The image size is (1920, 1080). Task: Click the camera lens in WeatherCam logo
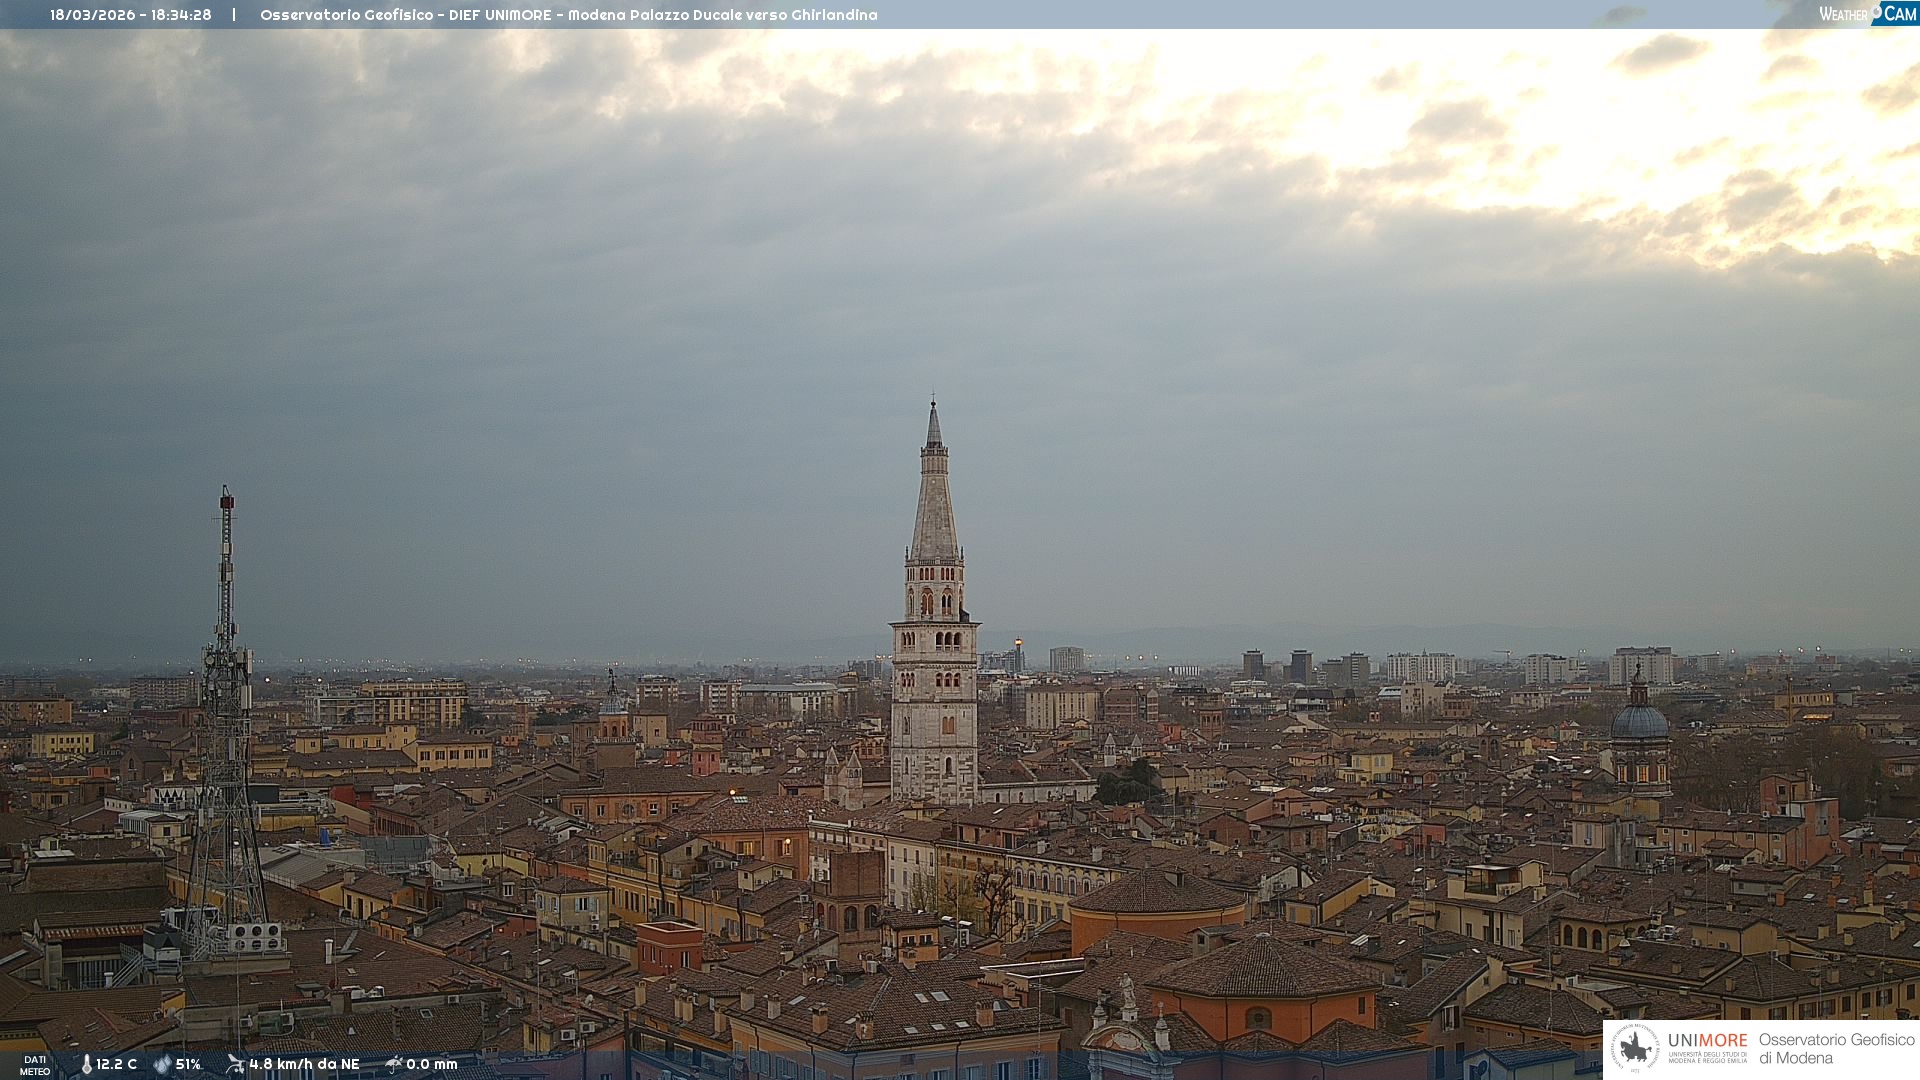1876,12
